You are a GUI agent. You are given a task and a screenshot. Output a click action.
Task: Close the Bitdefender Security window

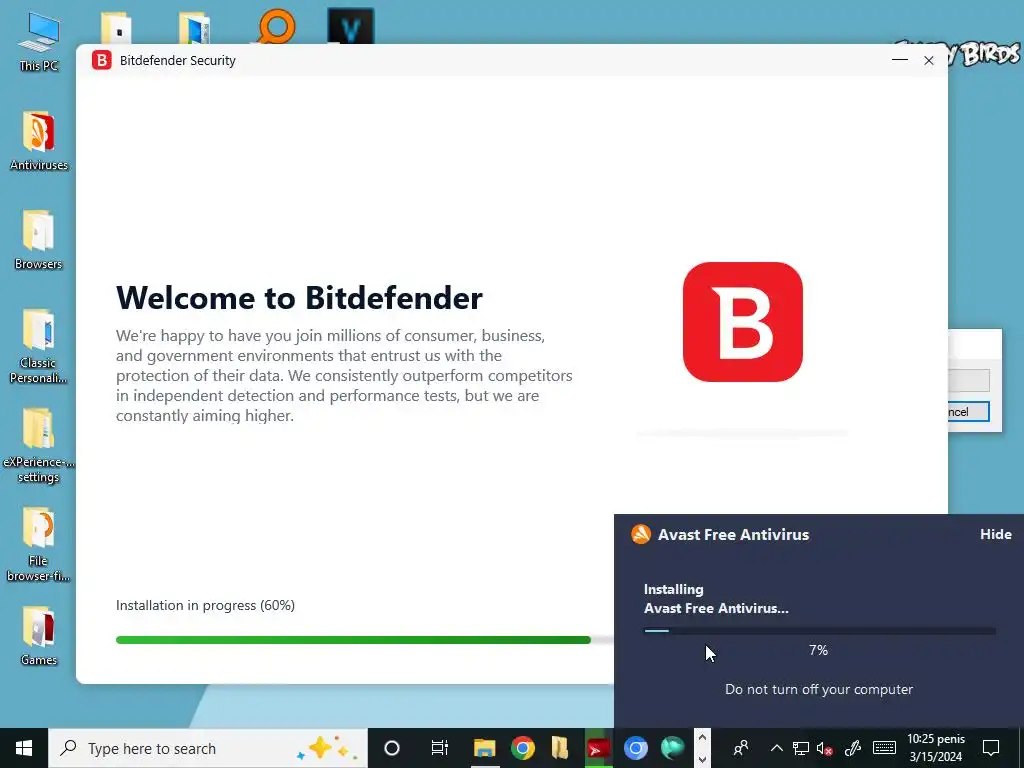pyautogui.click(x=929, y=60)
